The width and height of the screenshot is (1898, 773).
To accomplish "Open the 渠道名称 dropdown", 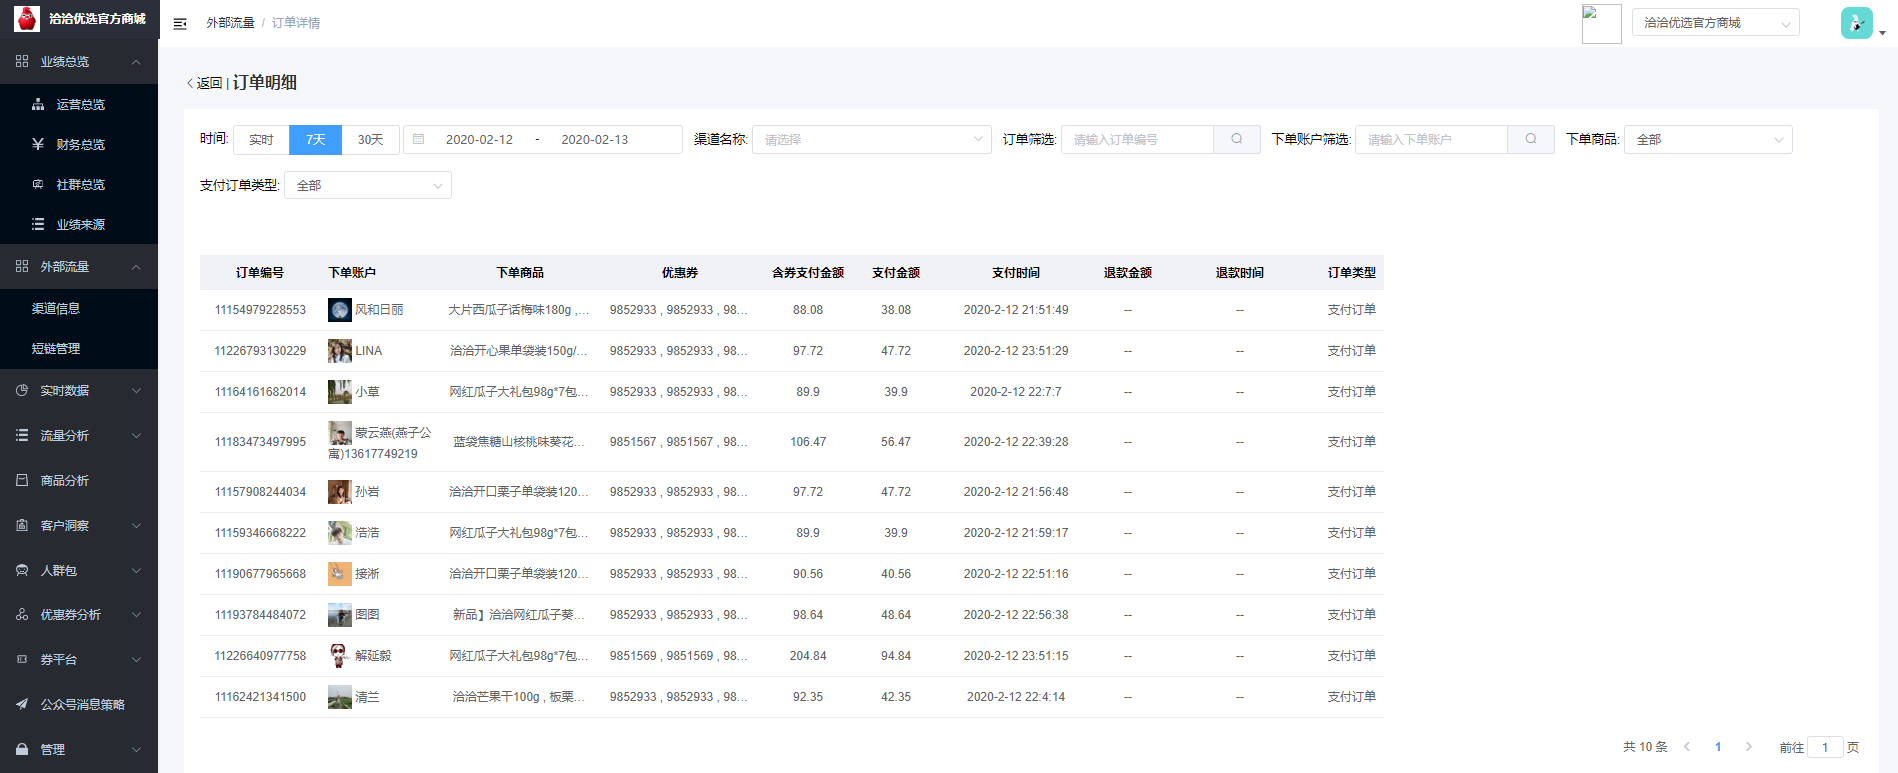I will [x=871, y=139].
